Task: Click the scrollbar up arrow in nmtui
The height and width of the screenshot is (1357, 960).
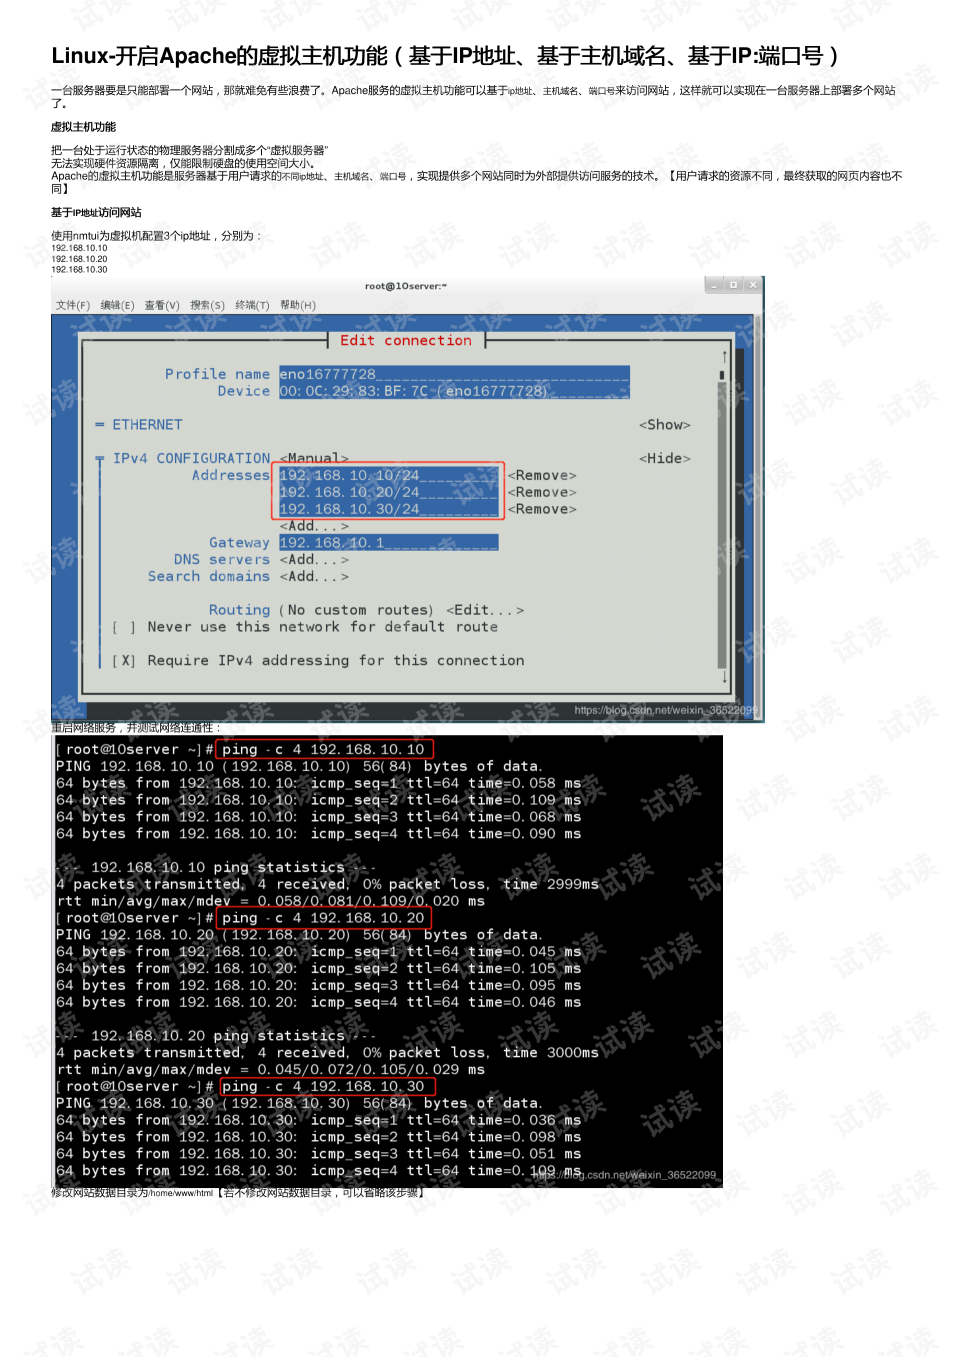Action: [x=724, y=356]
